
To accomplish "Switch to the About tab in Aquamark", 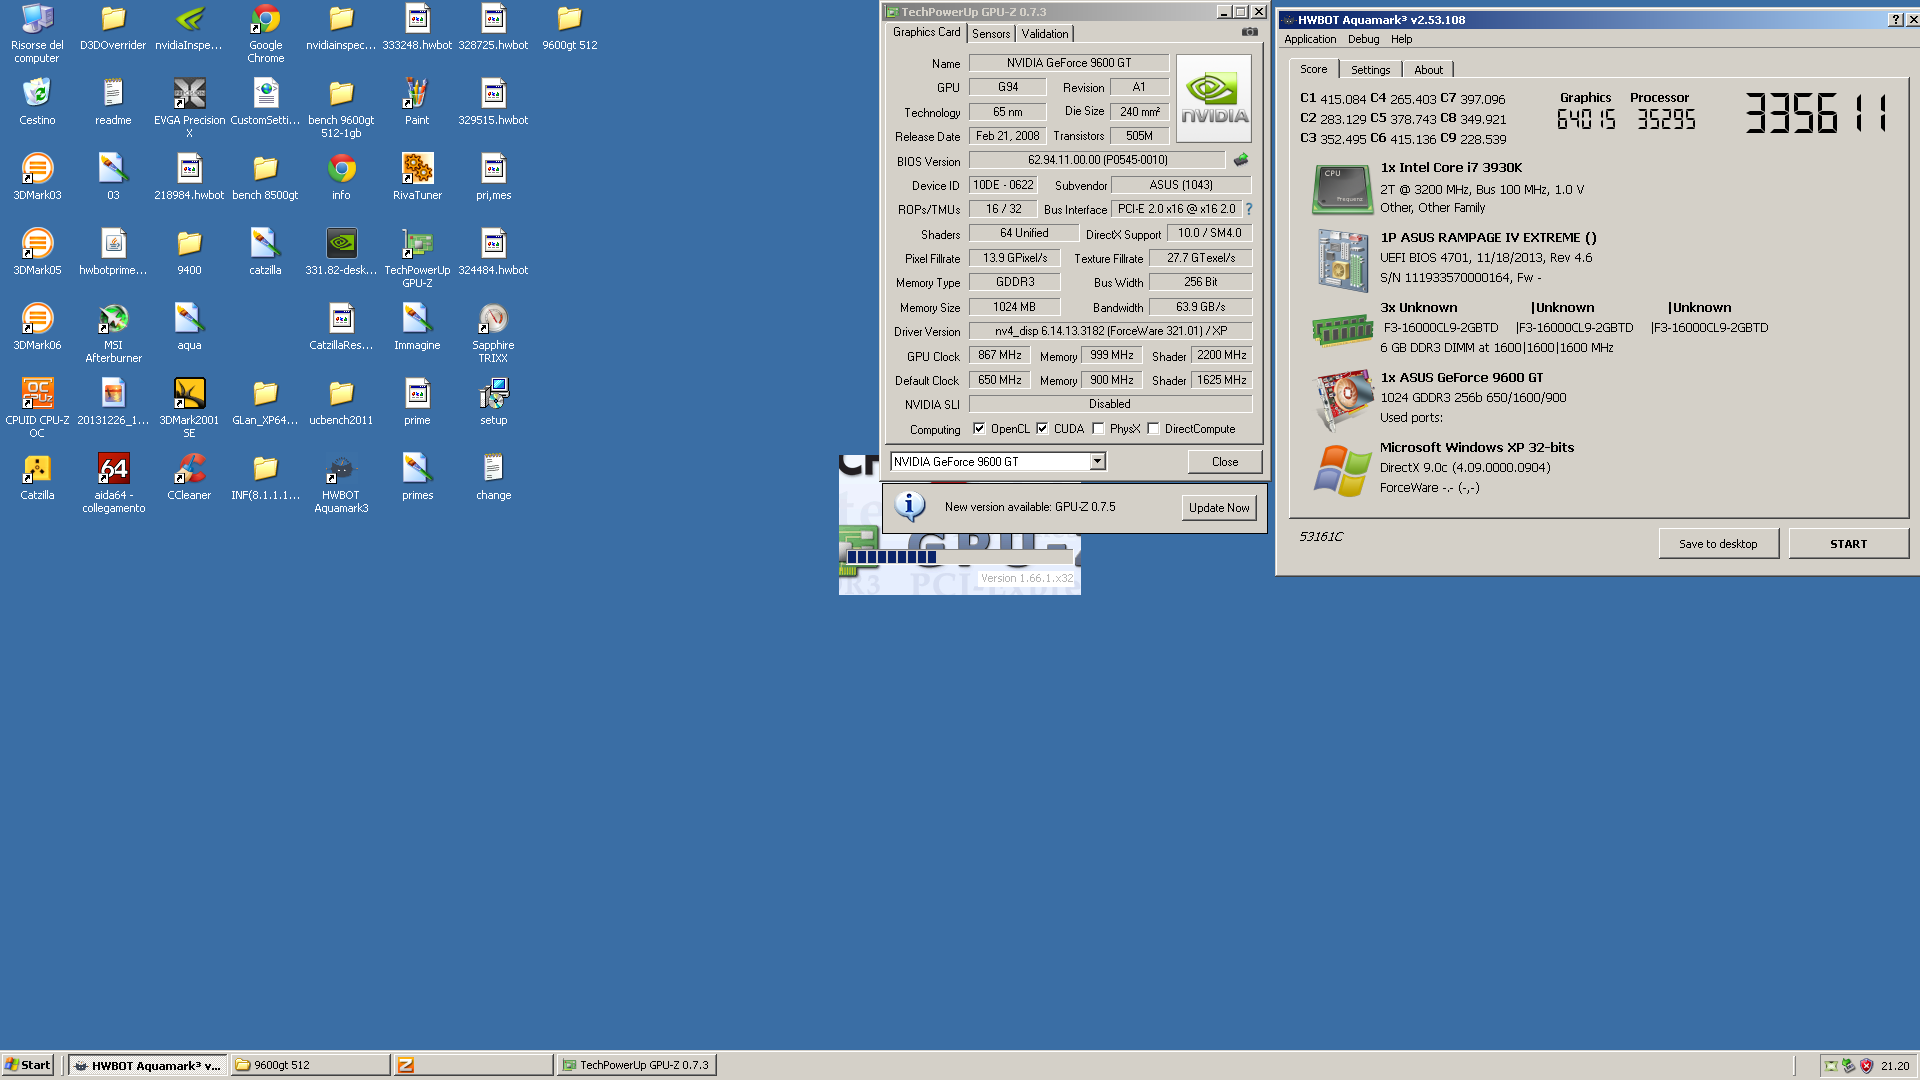I will [1428, 70].
